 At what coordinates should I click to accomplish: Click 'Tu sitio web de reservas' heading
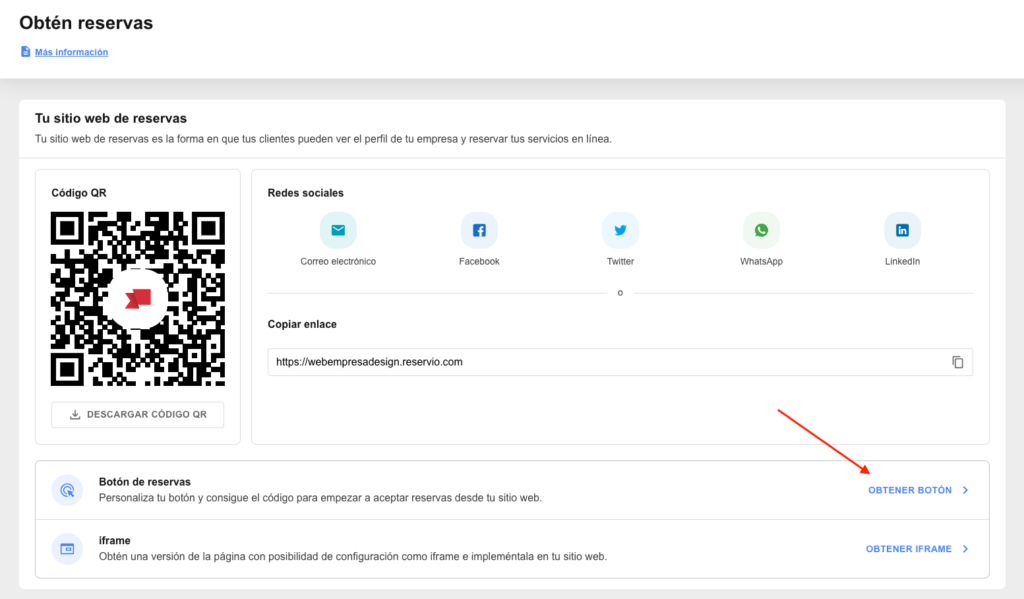[110, 118]
